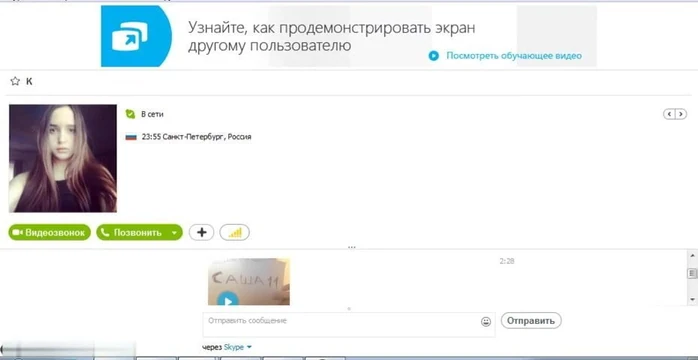This screenshot has width=698, height=360.
Task: Send message with Отправить button
Action: click(x=531, y=321)
